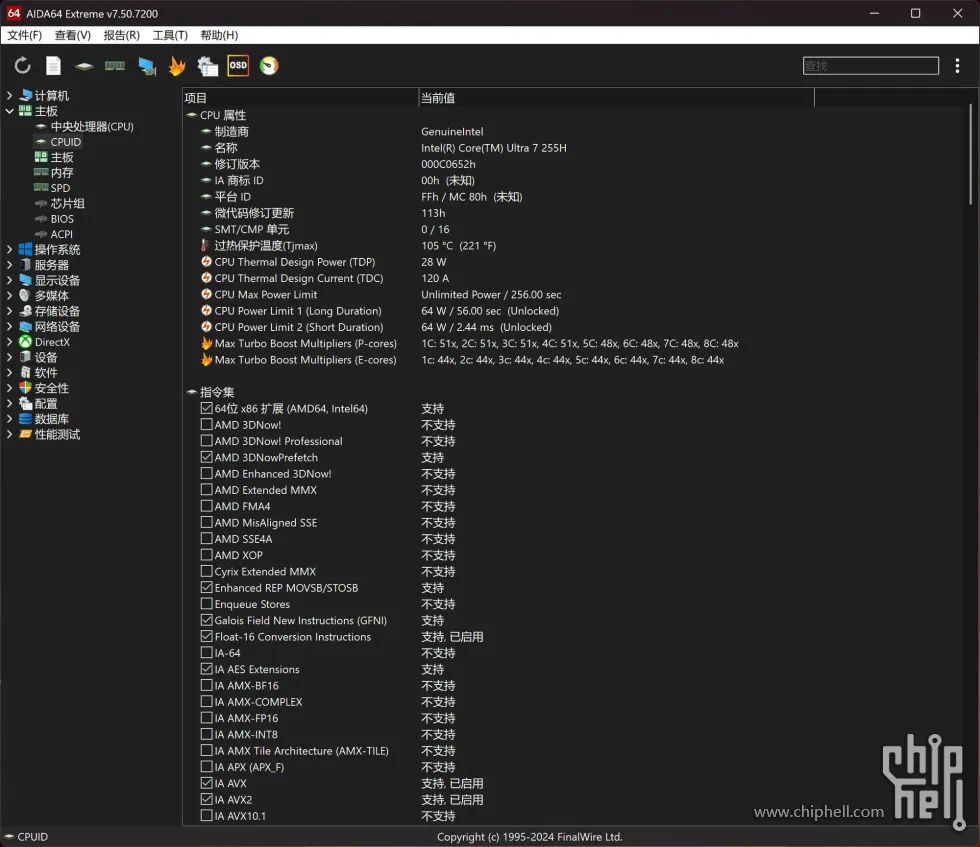Toggle the 64位 x86 扩展 checkbox
The height and width of the screenshot is (847, 980).
coord(206,408)
